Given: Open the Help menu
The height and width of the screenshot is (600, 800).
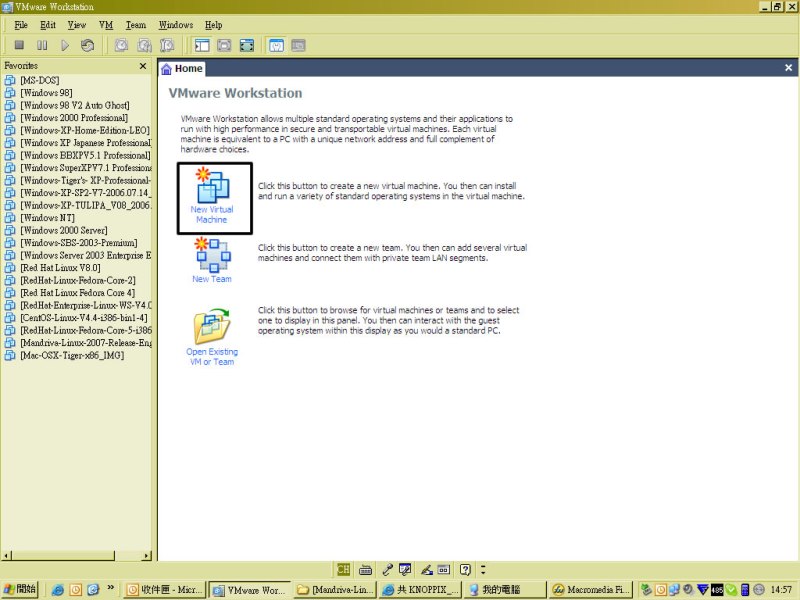Looking at the screenshot, I should (x=213, y=24).
